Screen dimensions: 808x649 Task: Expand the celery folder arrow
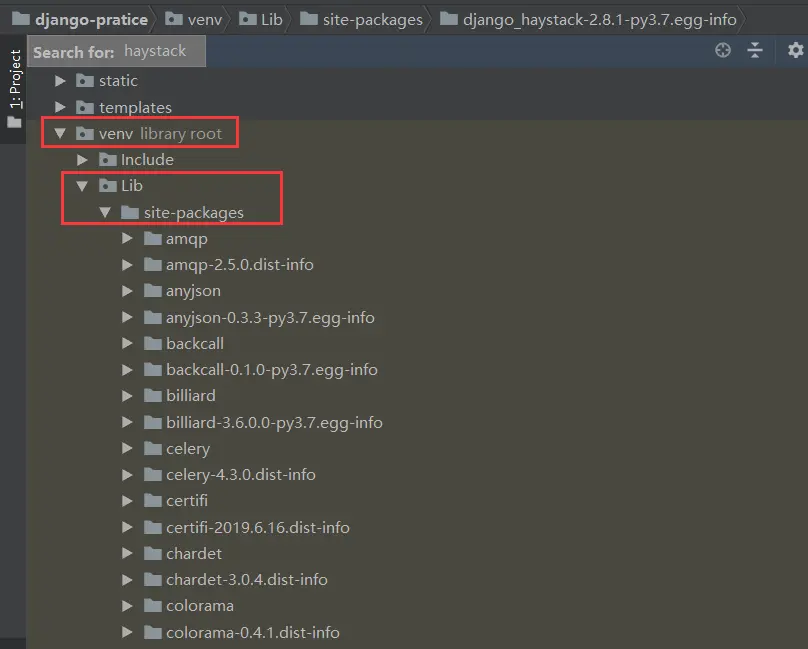point(127,448)
